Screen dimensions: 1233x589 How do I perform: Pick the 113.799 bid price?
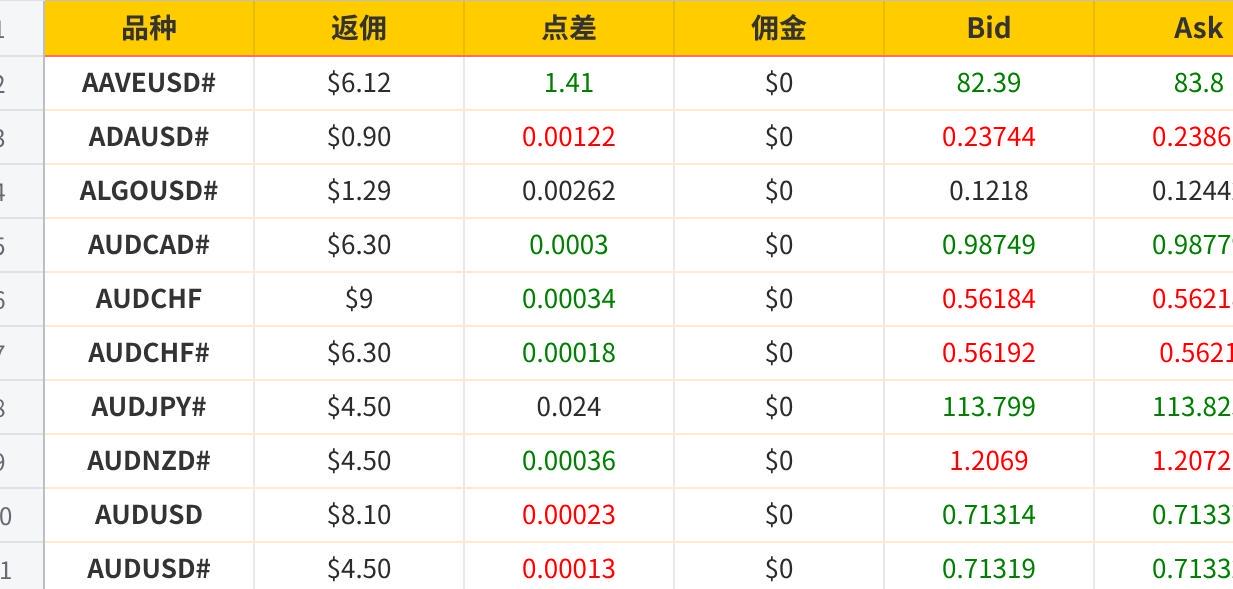tap(989, 407)
